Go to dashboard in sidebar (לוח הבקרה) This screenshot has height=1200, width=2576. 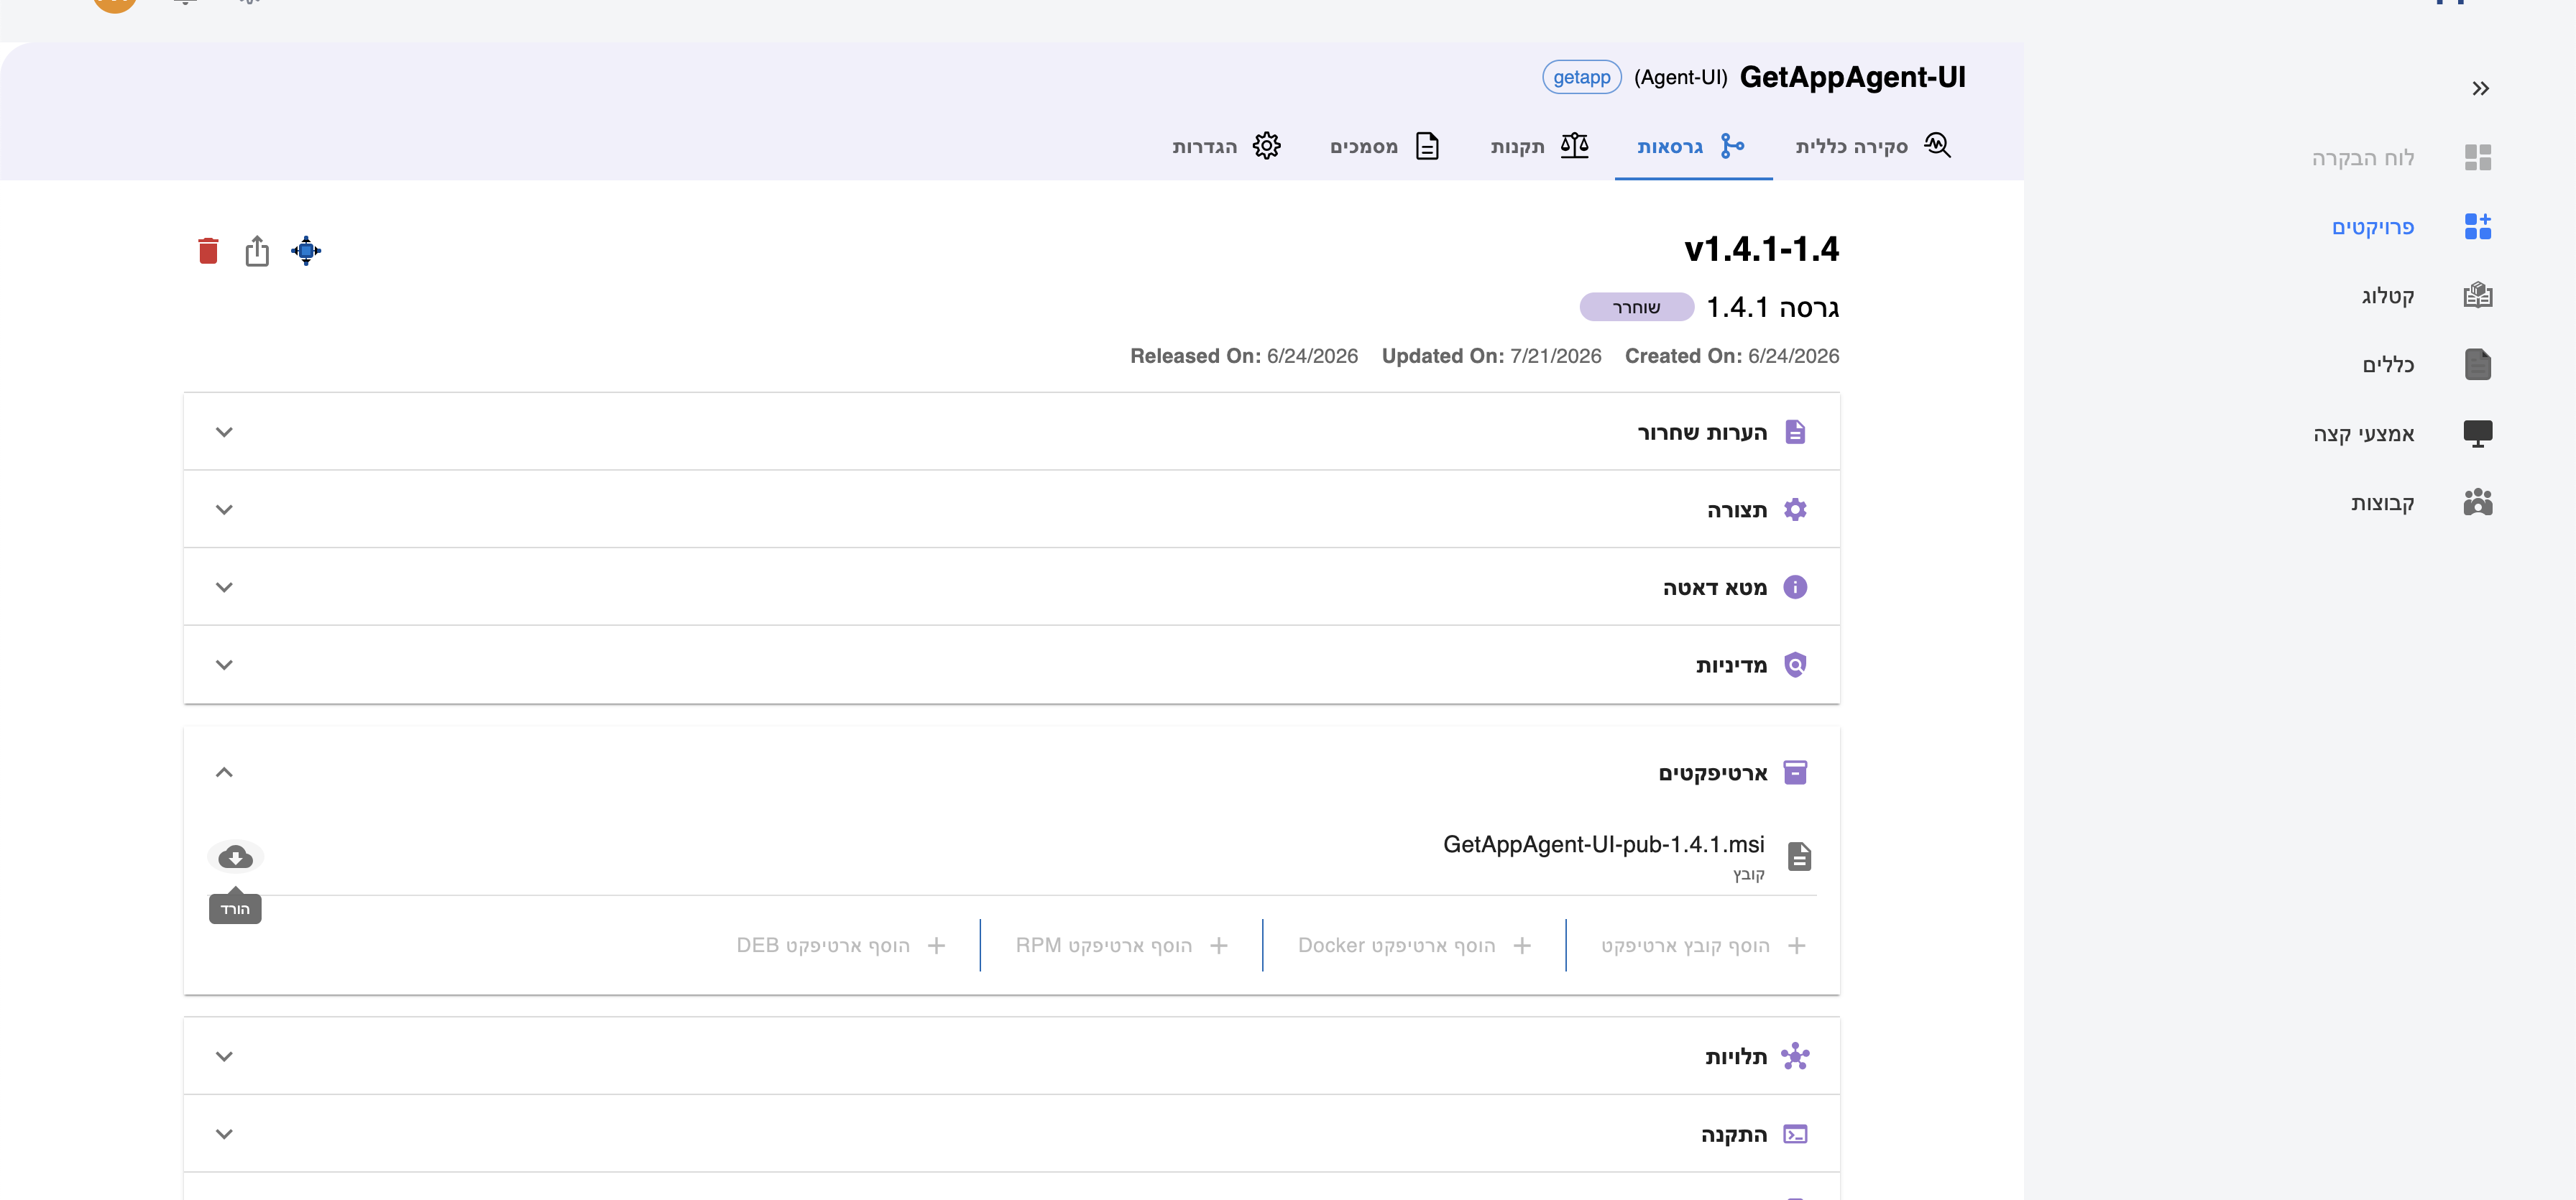(x=2362, y=158)
